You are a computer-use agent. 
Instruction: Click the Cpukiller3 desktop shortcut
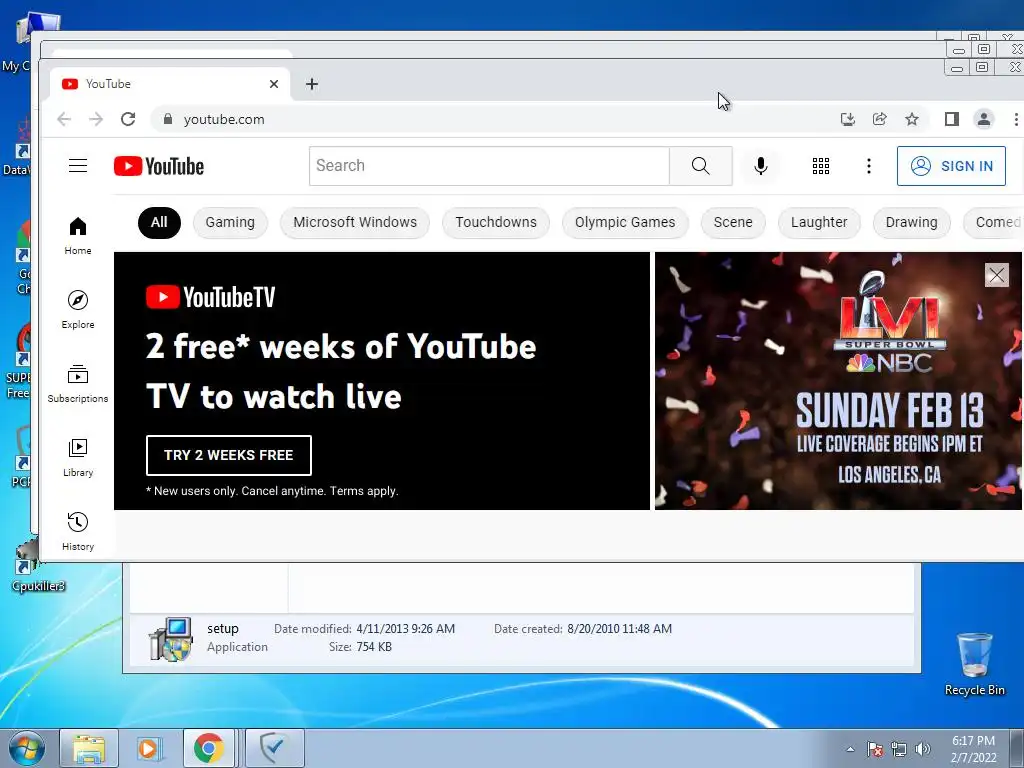pos(38,568)
